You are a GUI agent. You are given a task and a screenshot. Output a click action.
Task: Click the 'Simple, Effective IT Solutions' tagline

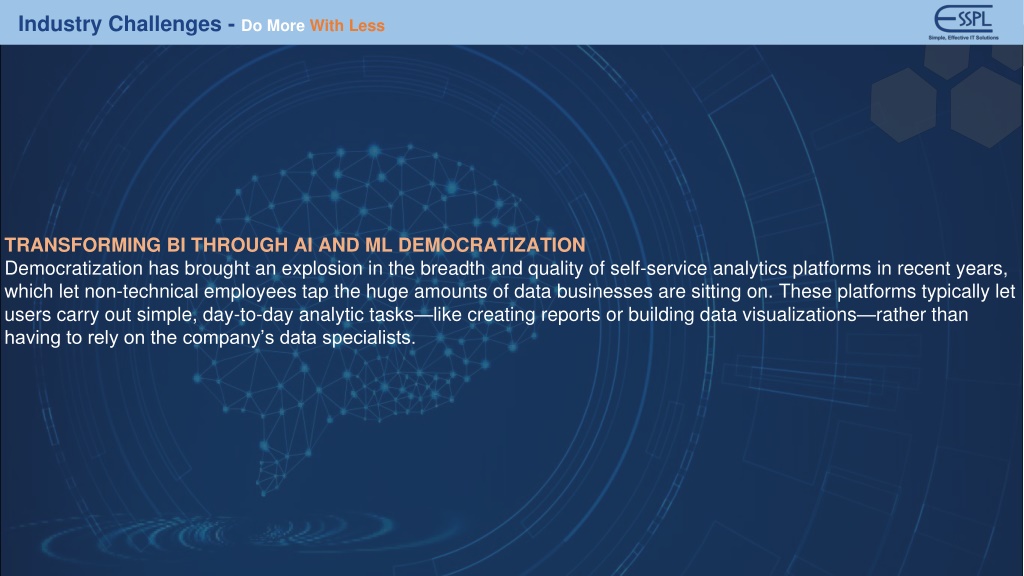tap(963, 38)
